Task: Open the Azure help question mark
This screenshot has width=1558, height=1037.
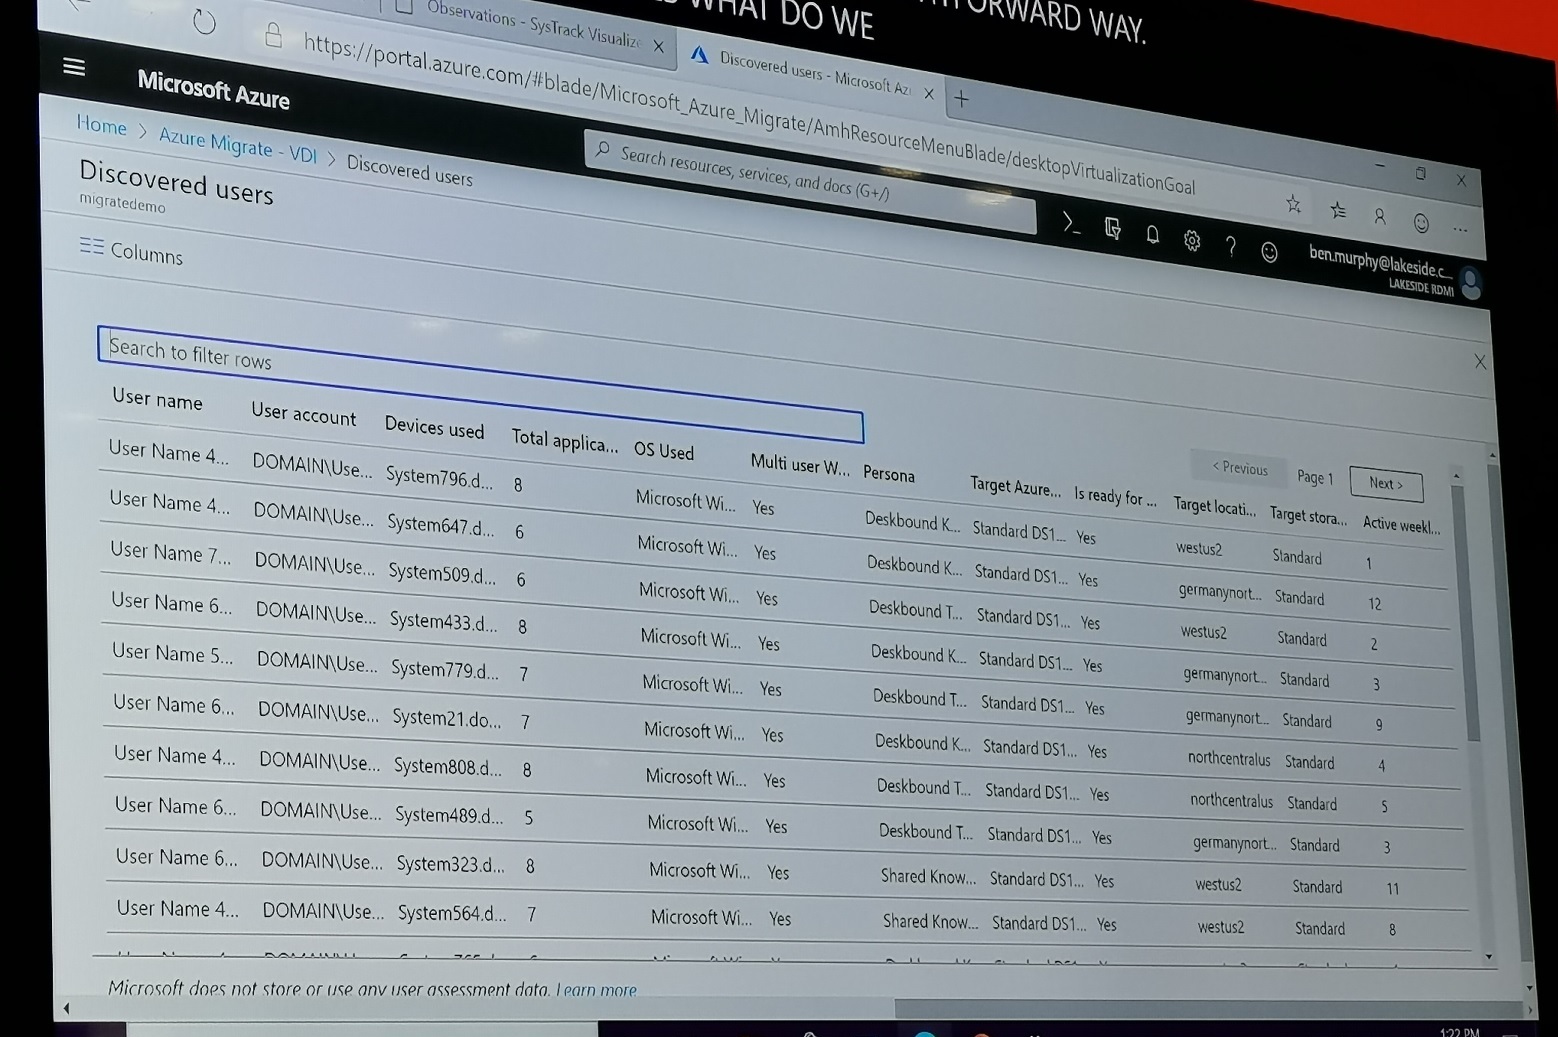Action: pos(1230,246)
